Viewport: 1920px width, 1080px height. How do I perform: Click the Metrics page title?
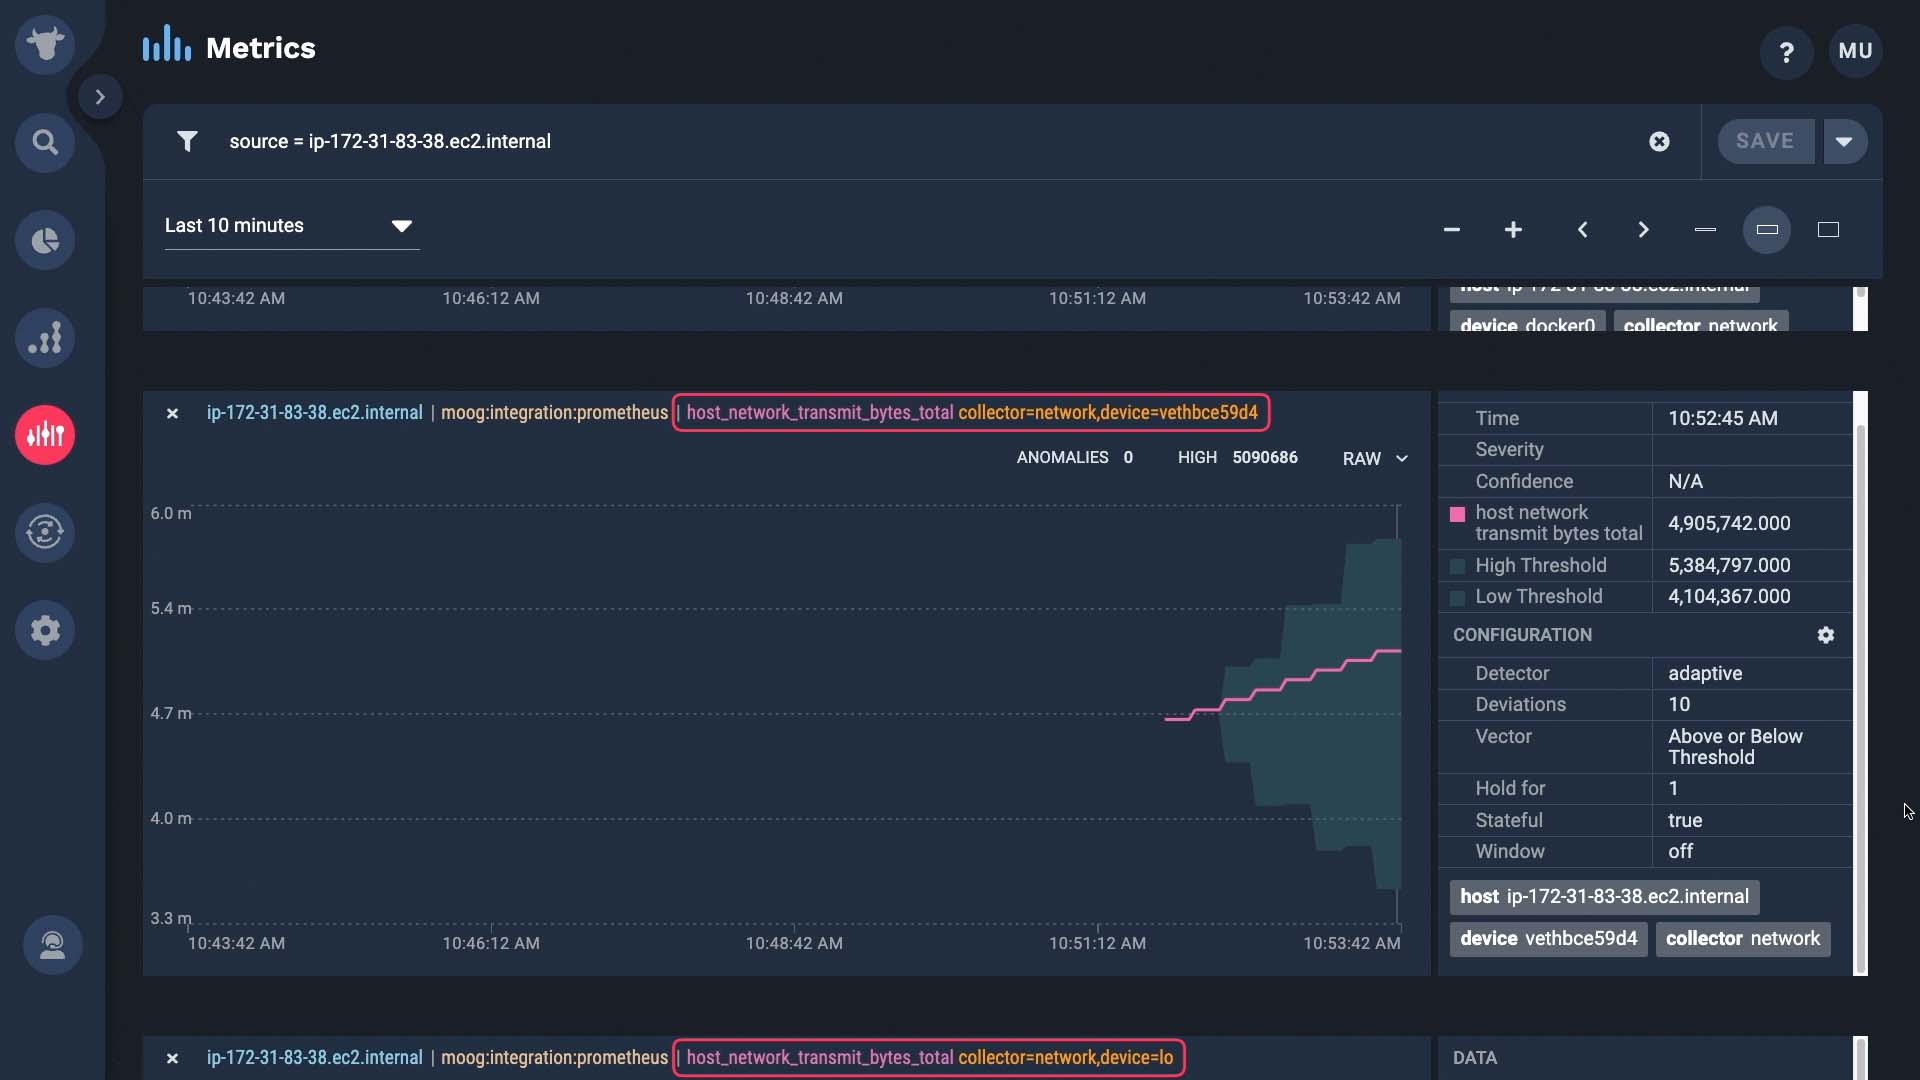point(260,47)
